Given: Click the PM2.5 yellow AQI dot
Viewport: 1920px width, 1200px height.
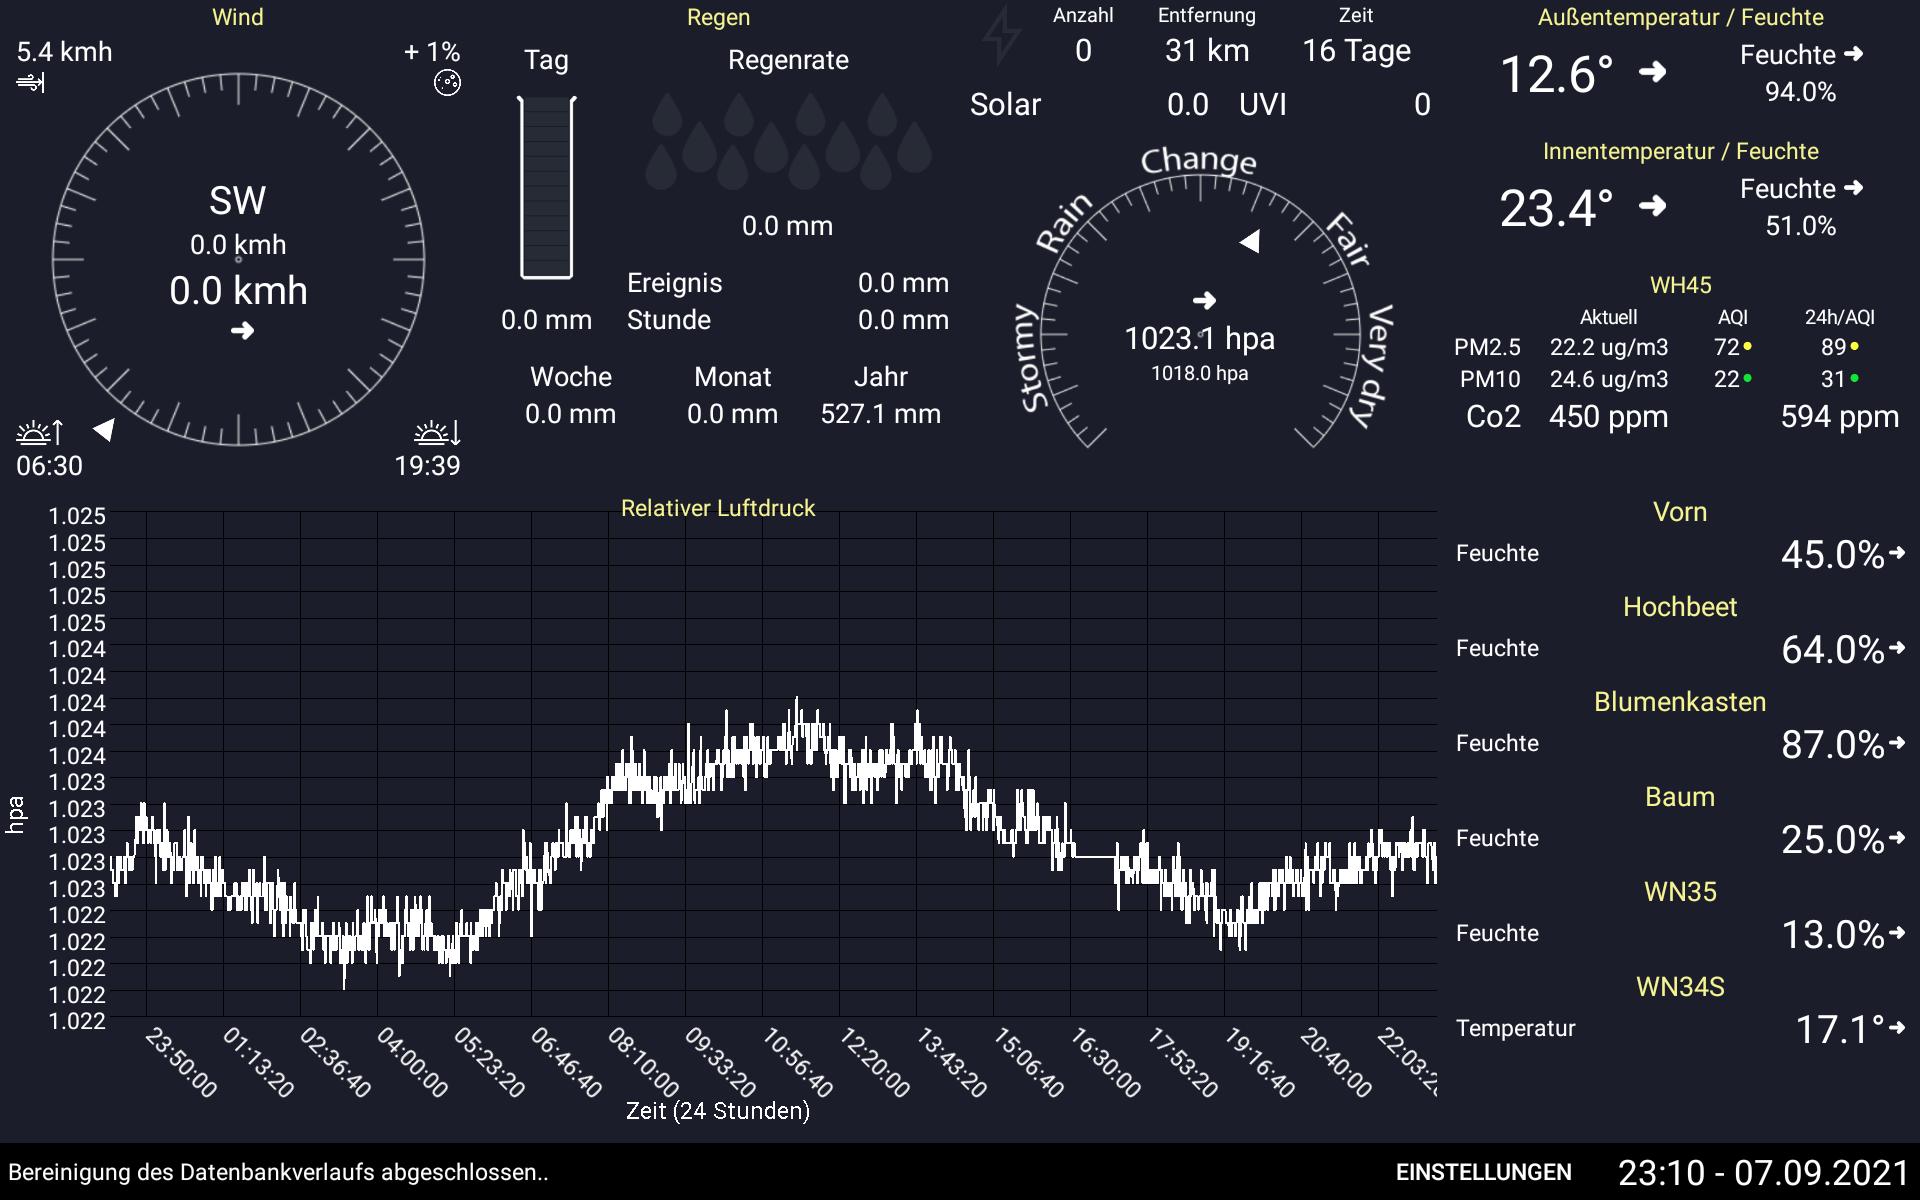Looking at the screenshot, I should [x=1747, y=346].
